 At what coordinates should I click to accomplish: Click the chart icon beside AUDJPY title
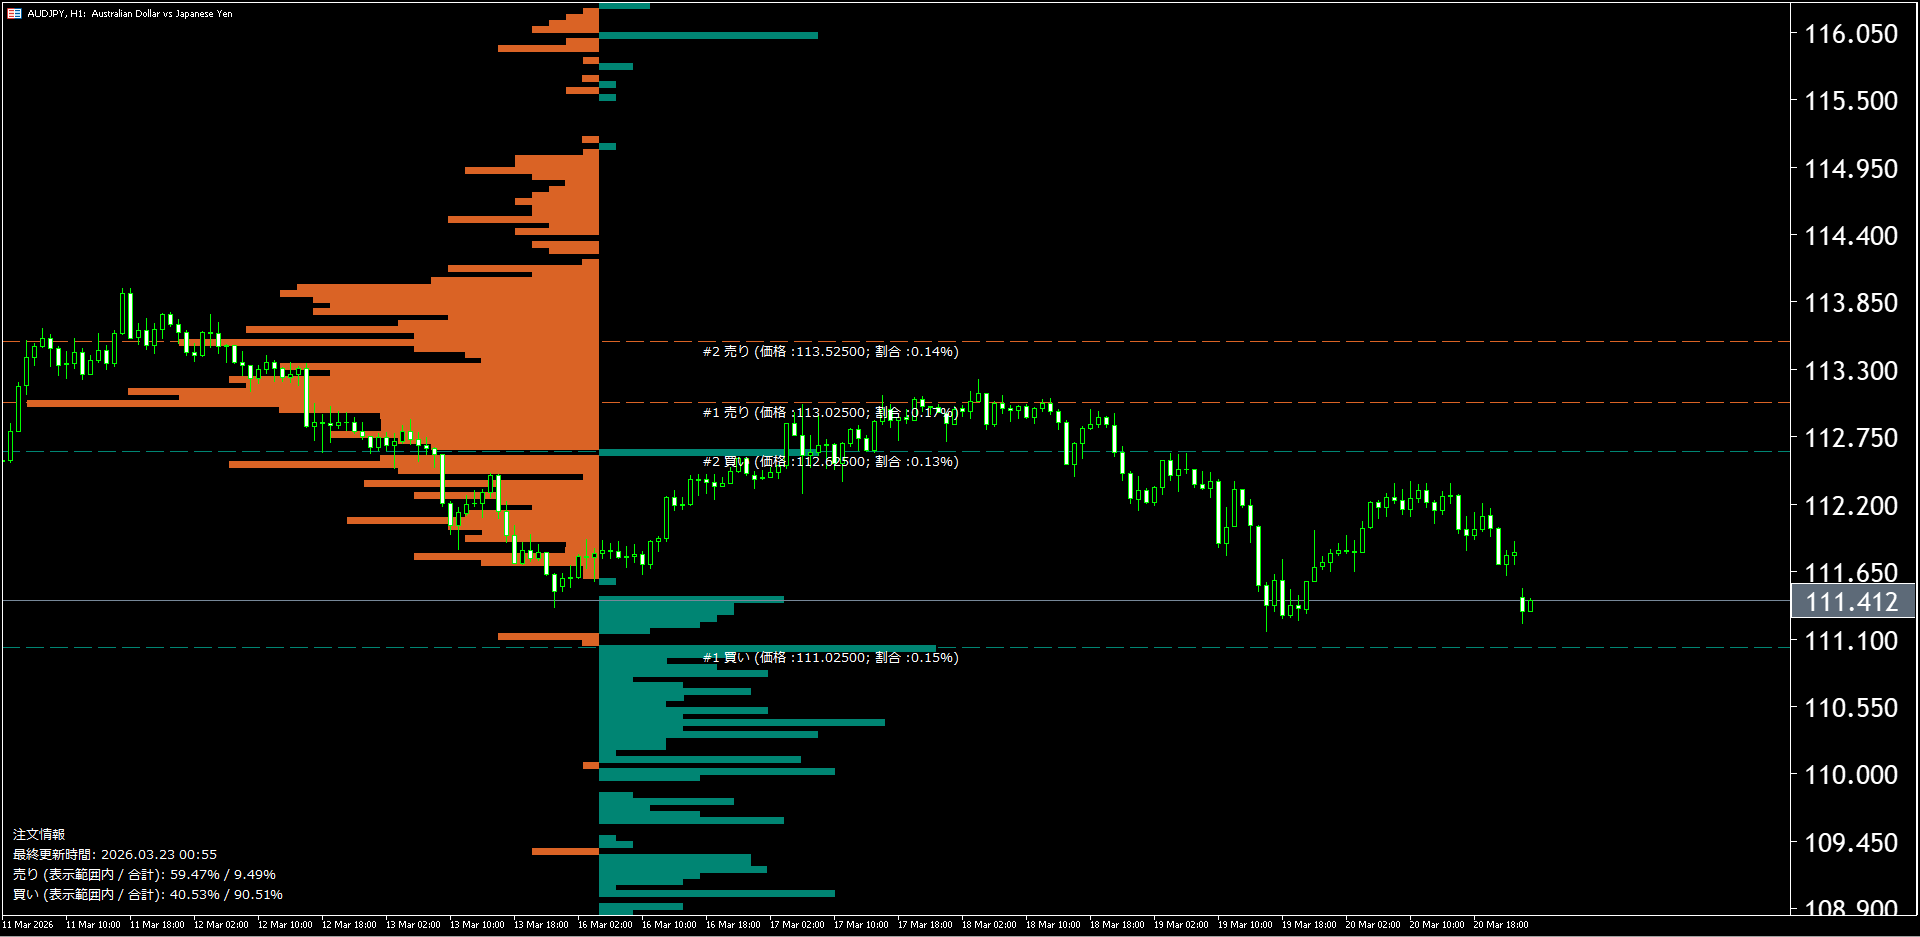coord(14,14)
